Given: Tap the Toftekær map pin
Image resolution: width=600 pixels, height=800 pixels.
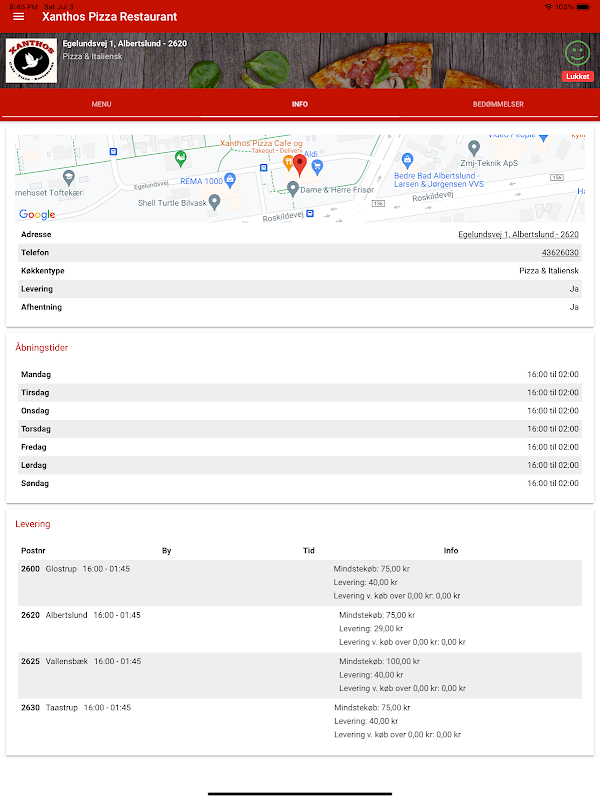Looking at the screenshot, I should [x=69, y=178].
